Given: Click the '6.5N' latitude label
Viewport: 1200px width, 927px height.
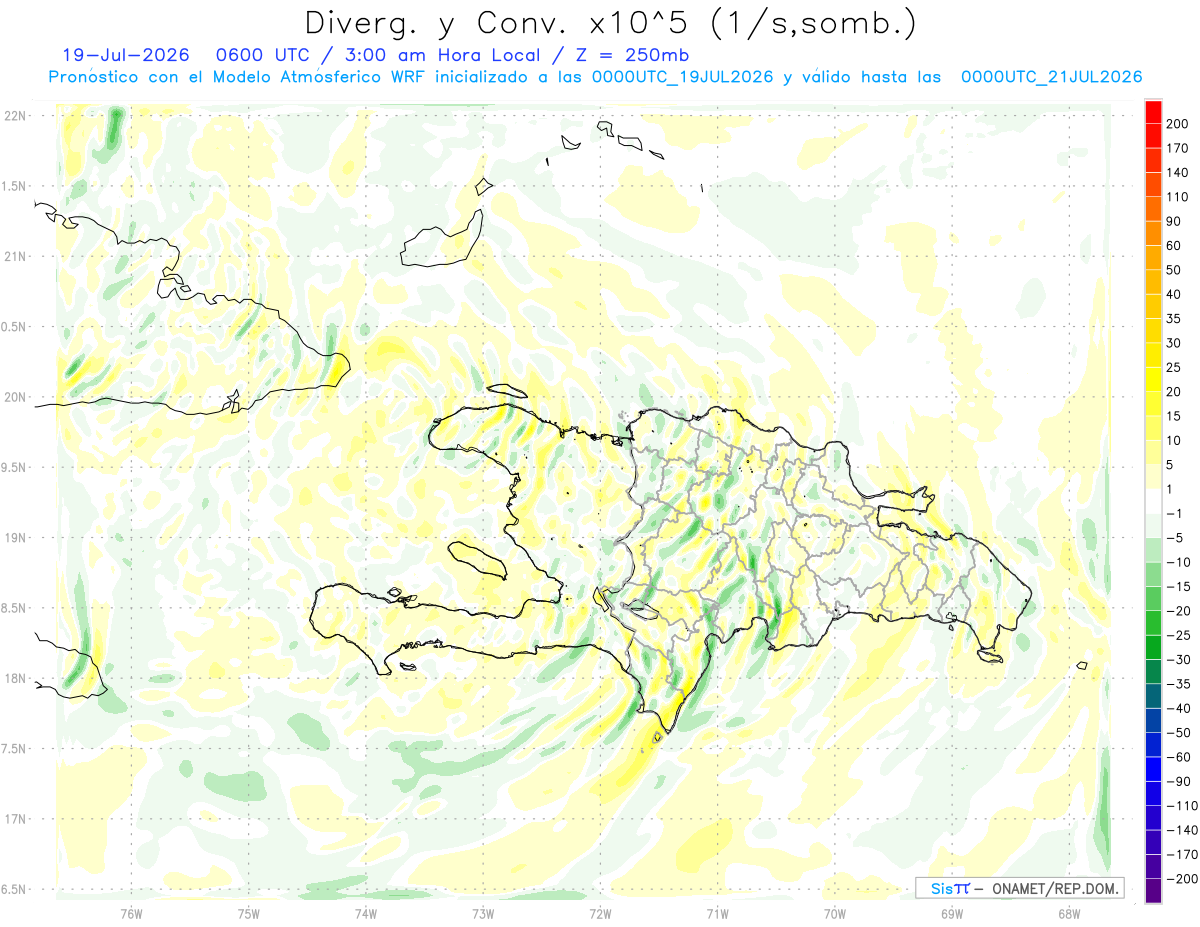Looking at the screenshot, I should pyautogui.click(x=14, y=890).
